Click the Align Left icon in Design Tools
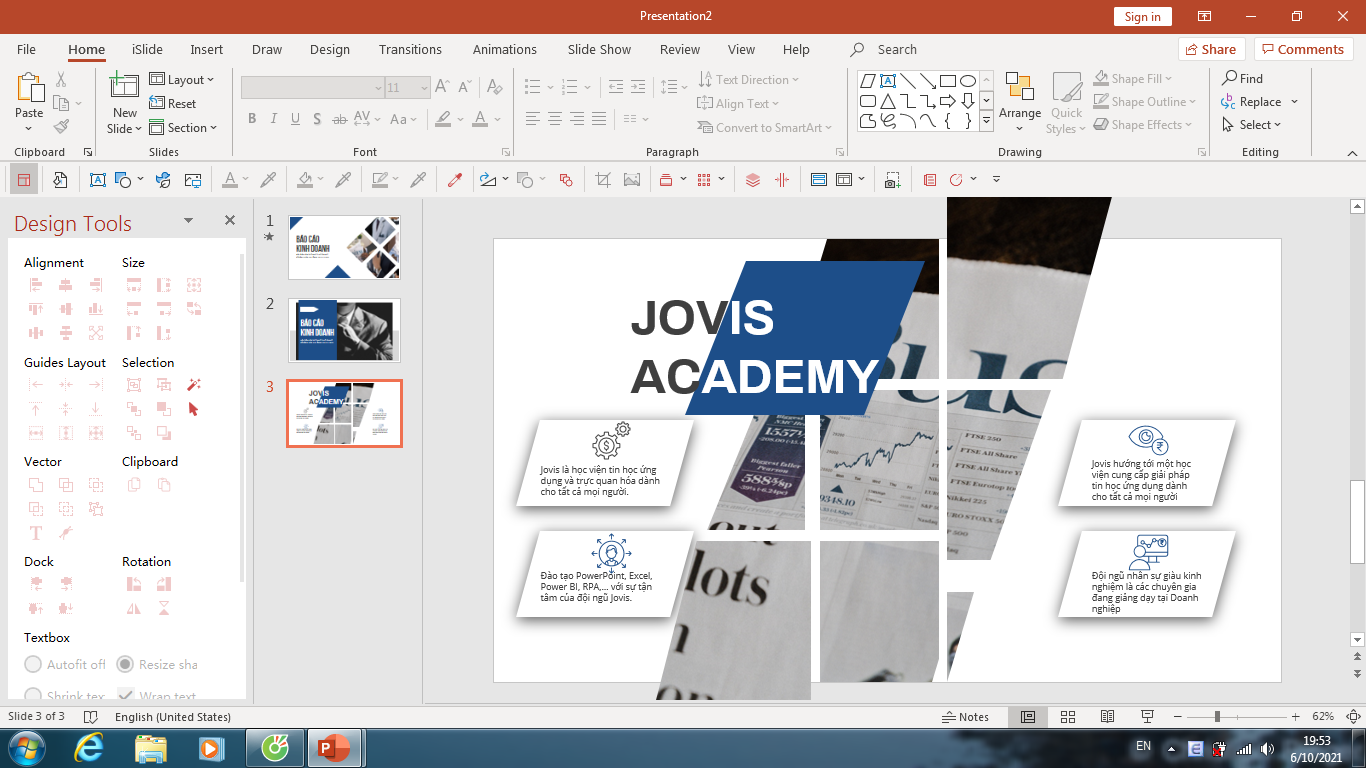 [x=36, y=285]
